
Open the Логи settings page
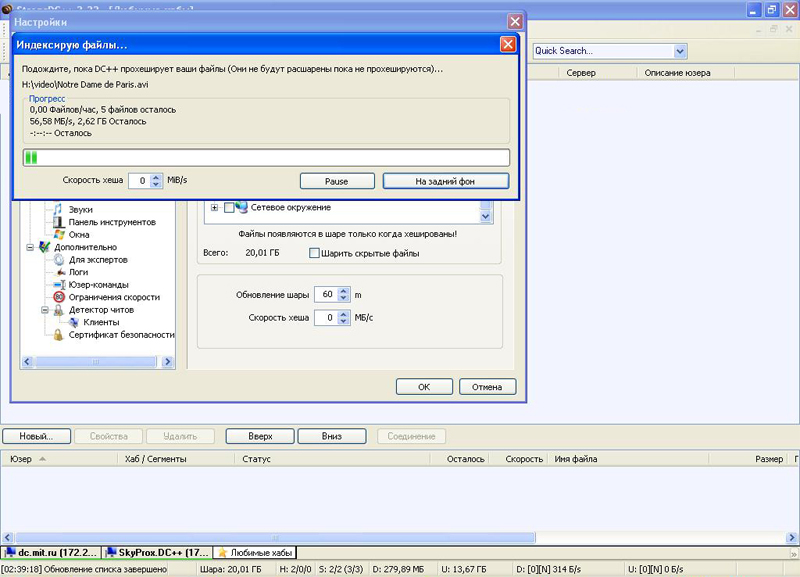tap(79, 272)
